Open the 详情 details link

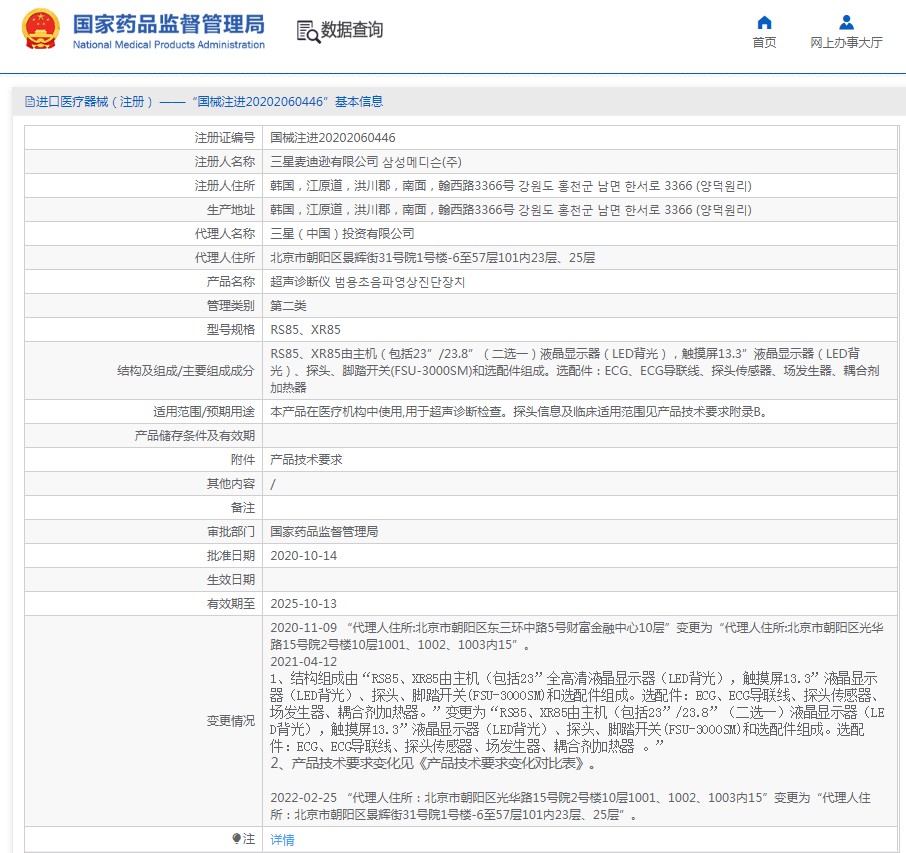(x=283, y=839)
